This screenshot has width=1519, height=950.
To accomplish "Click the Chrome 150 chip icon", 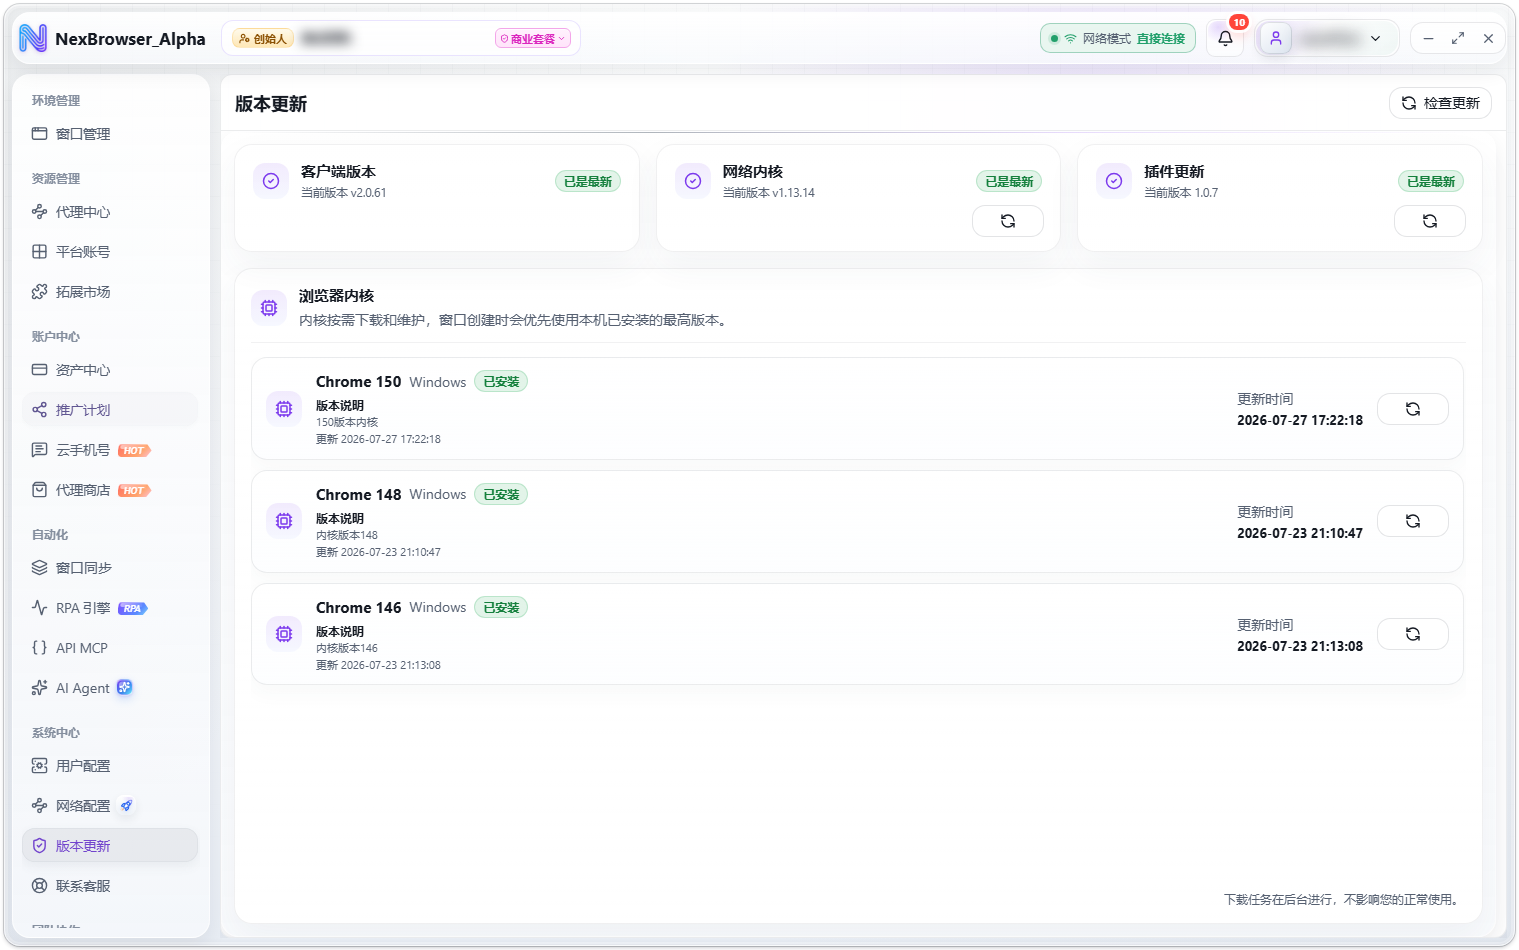I will click(284, 409).
